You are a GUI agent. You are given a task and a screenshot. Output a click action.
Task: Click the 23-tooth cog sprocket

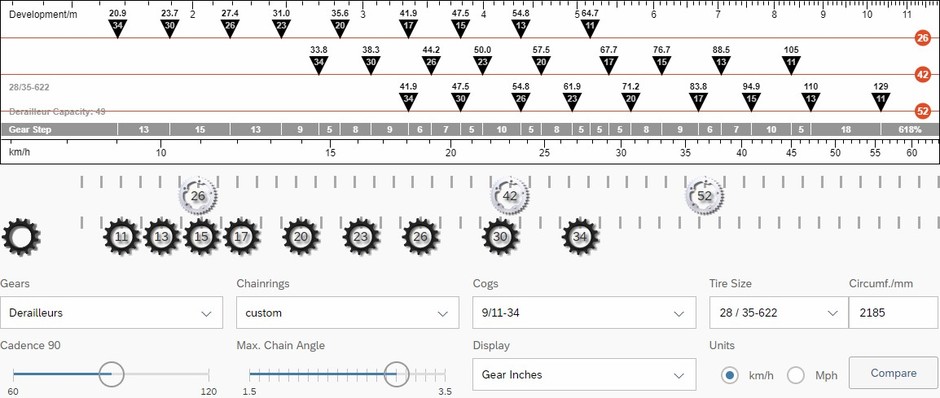point(361,237)
